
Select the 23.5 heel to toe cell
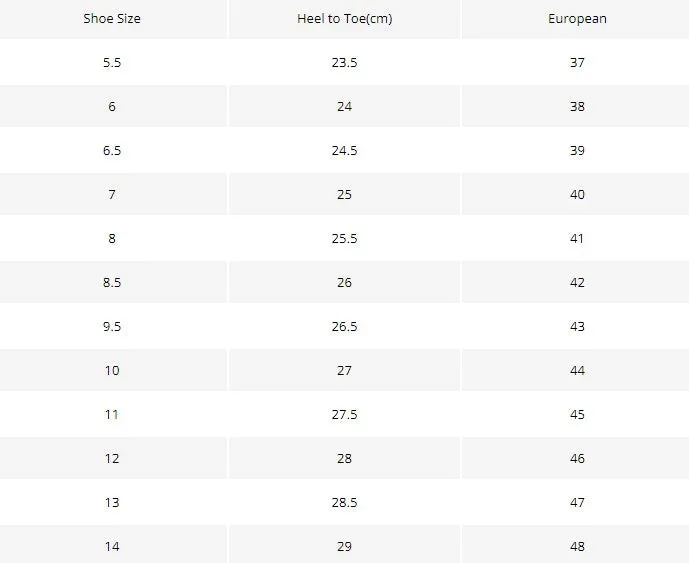pyautogui.click(x=344, y=62)
